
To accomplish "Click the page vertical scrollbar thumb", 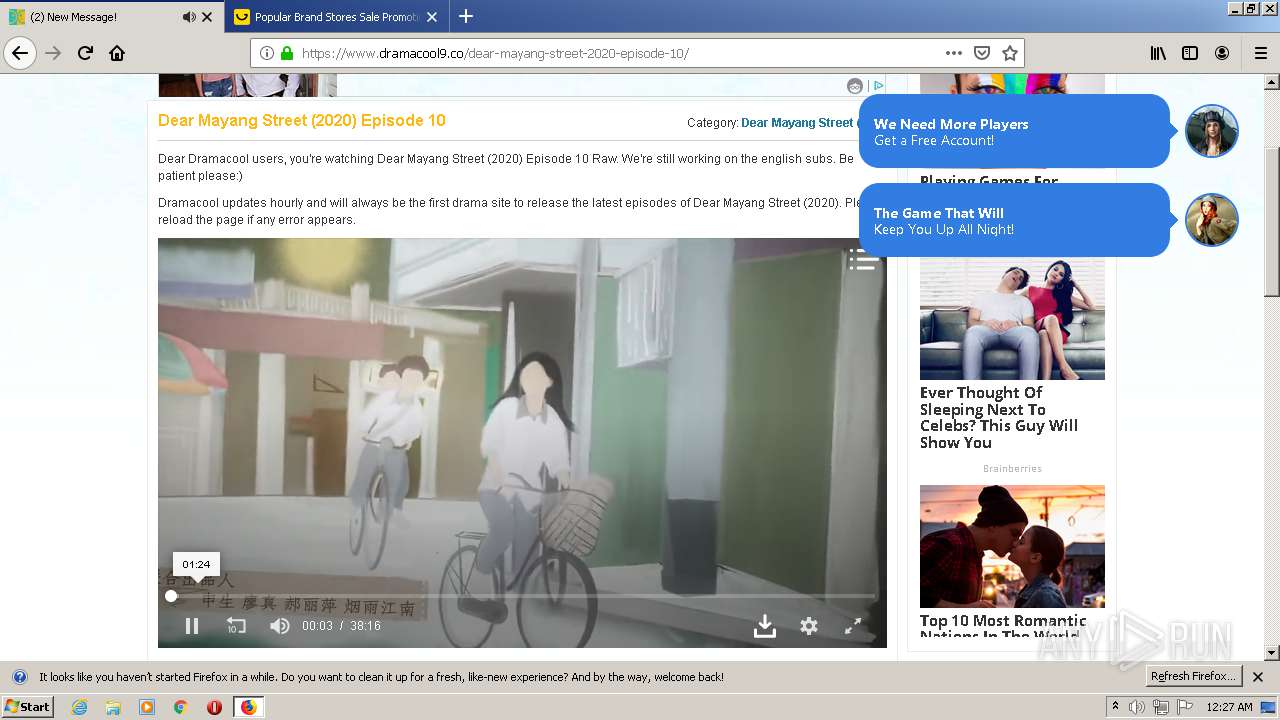I will pyautogui.click(x=1272, y=220).
